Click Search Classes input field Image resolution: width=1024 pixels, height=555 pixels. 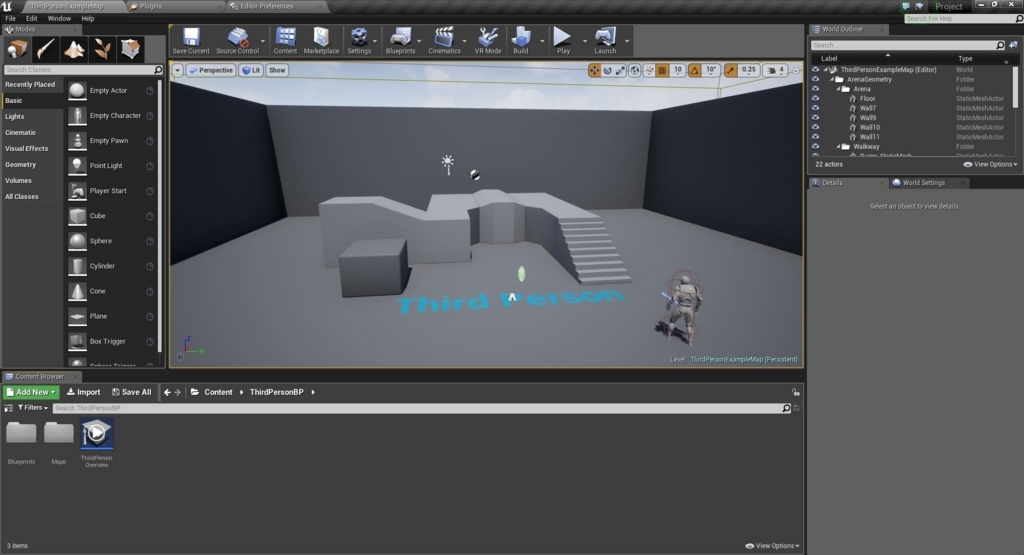tap(83, 69)
